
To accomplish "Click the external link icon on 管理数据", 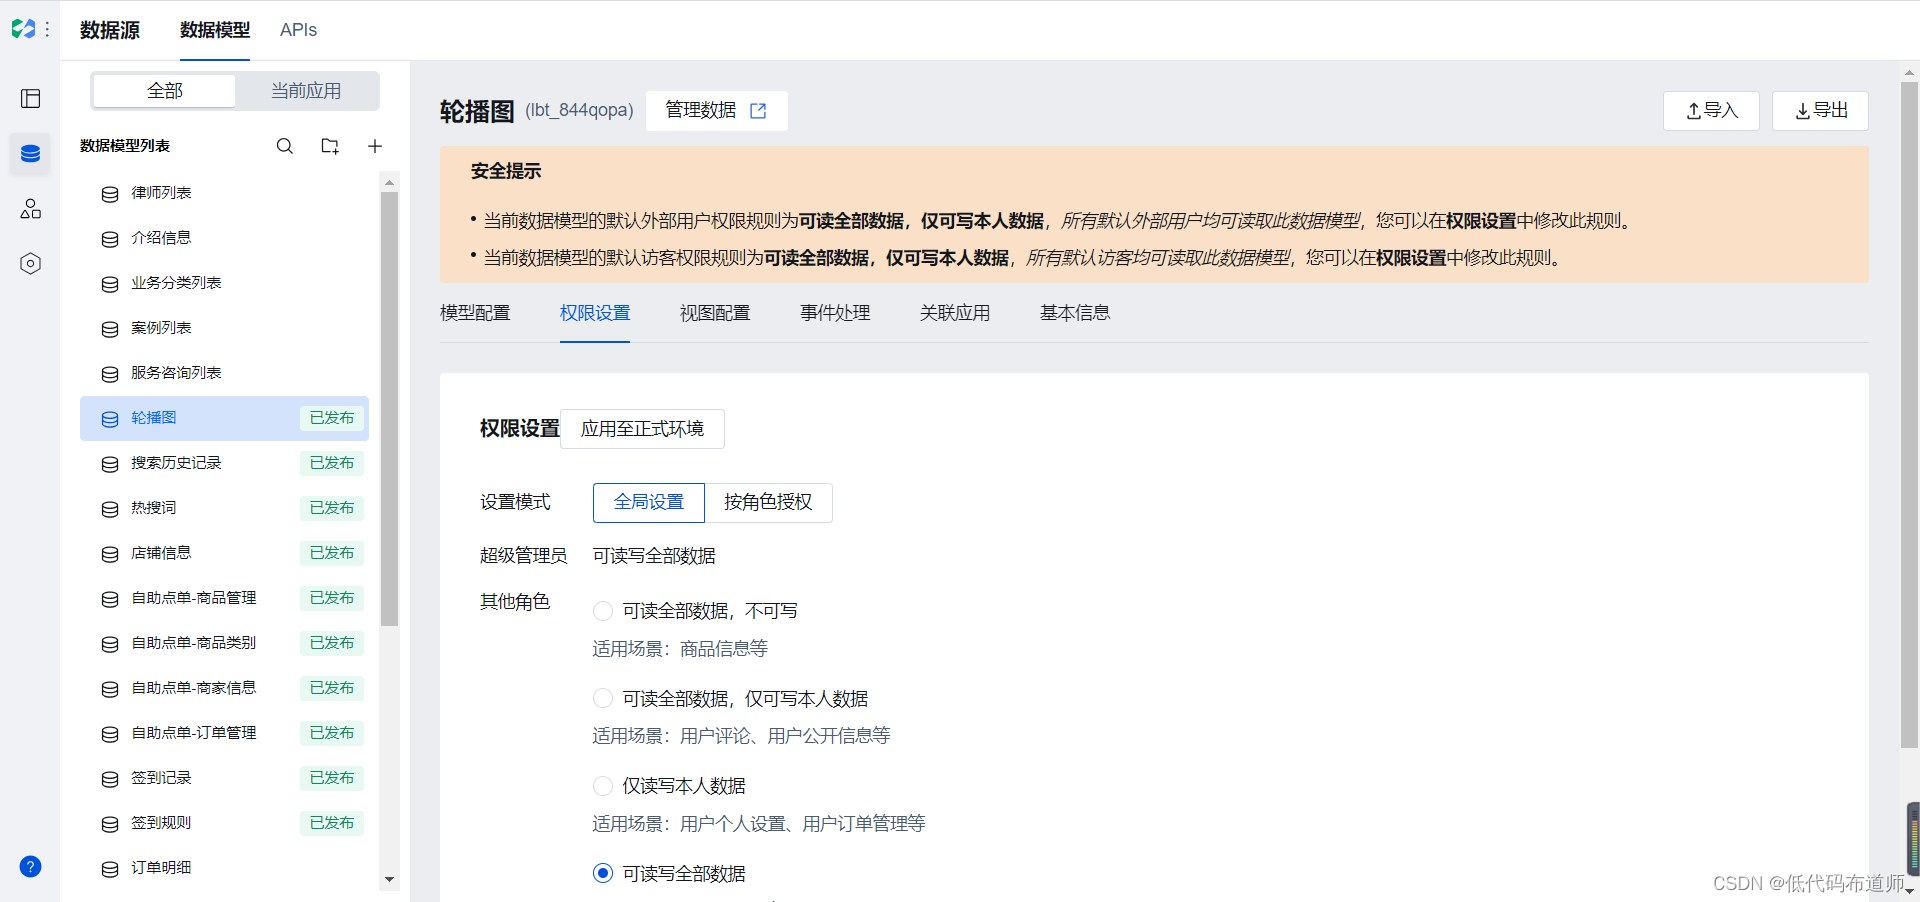I will tap(758, 111).
